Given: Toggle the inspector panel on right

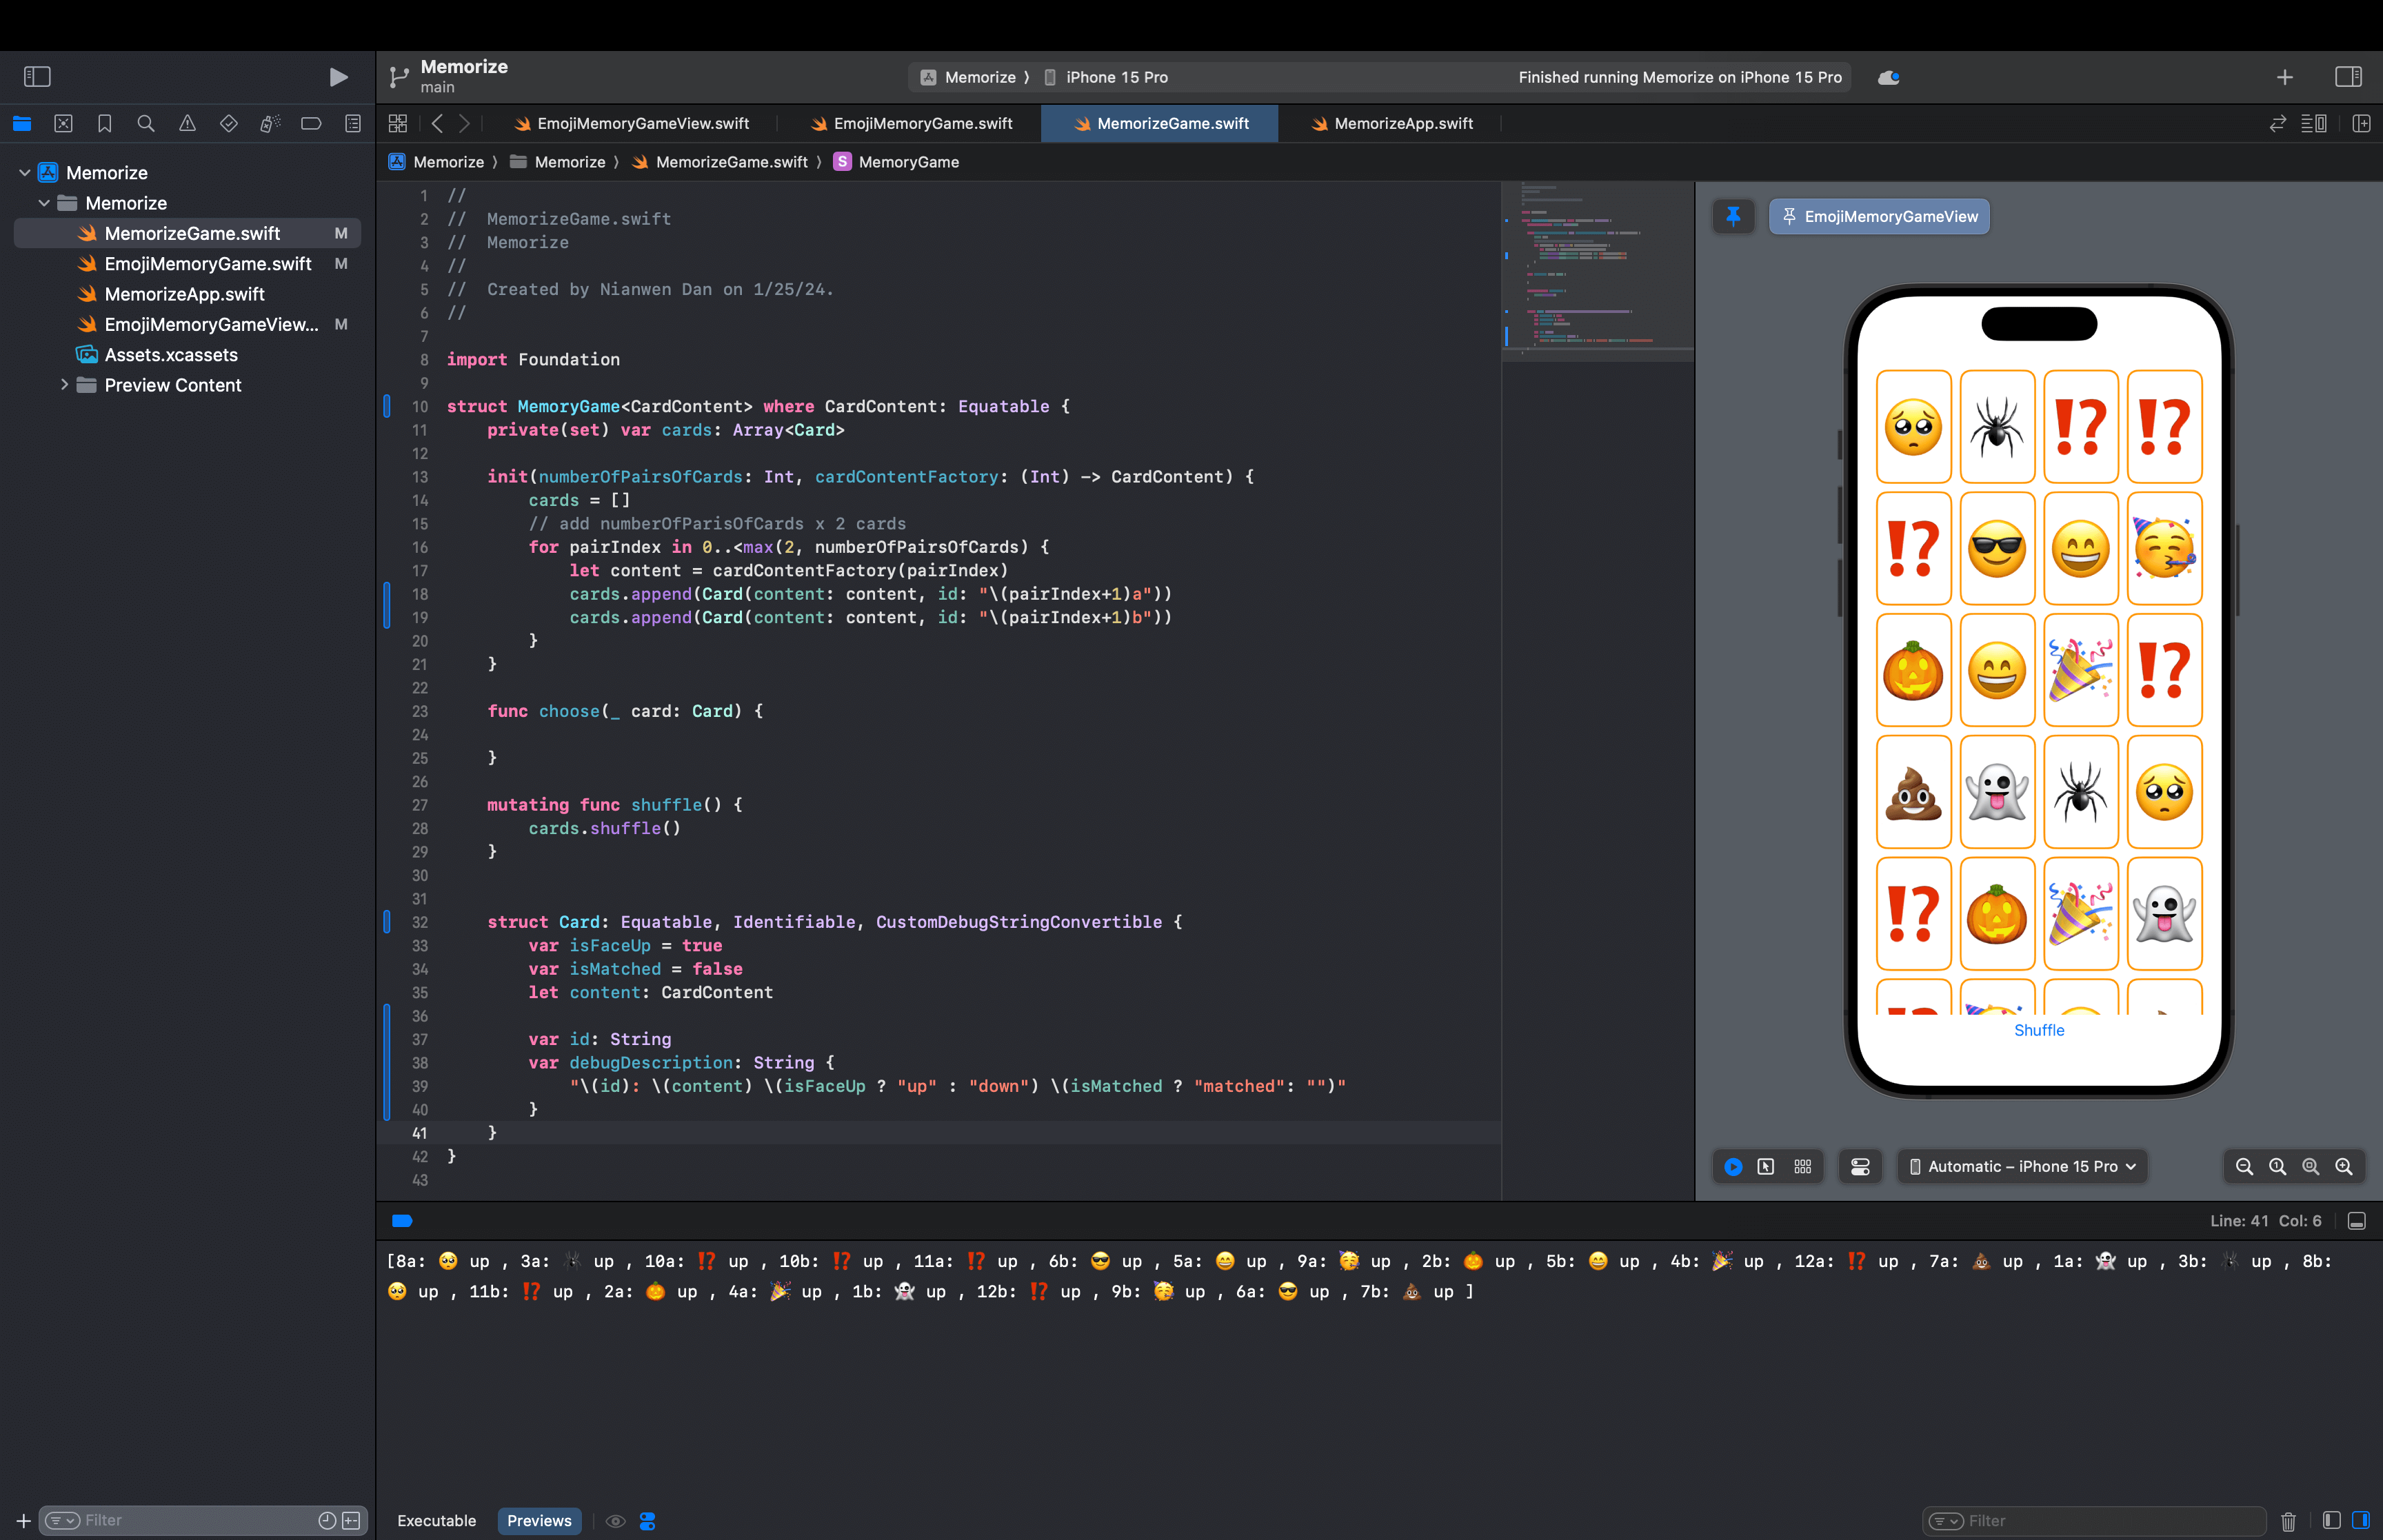Looking at the screenshot, I should click(2349, 77).
